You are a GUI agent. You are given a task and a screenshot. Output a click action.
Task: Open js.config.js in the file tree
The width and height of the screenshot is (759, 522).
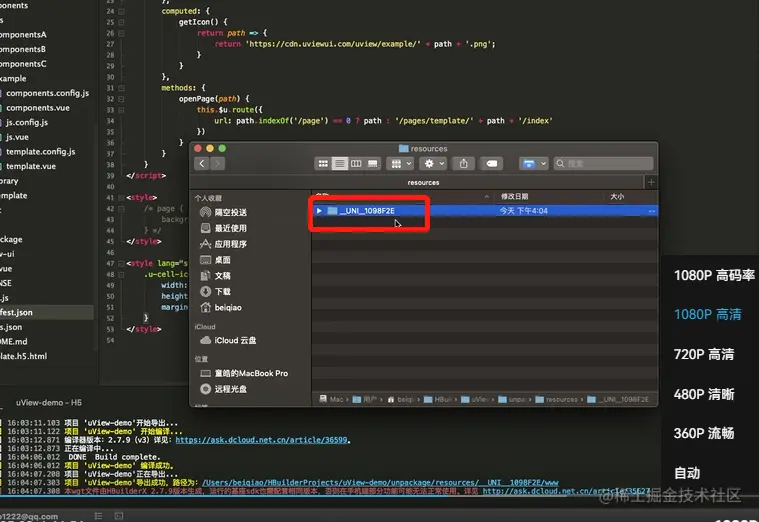coord(27,122)
